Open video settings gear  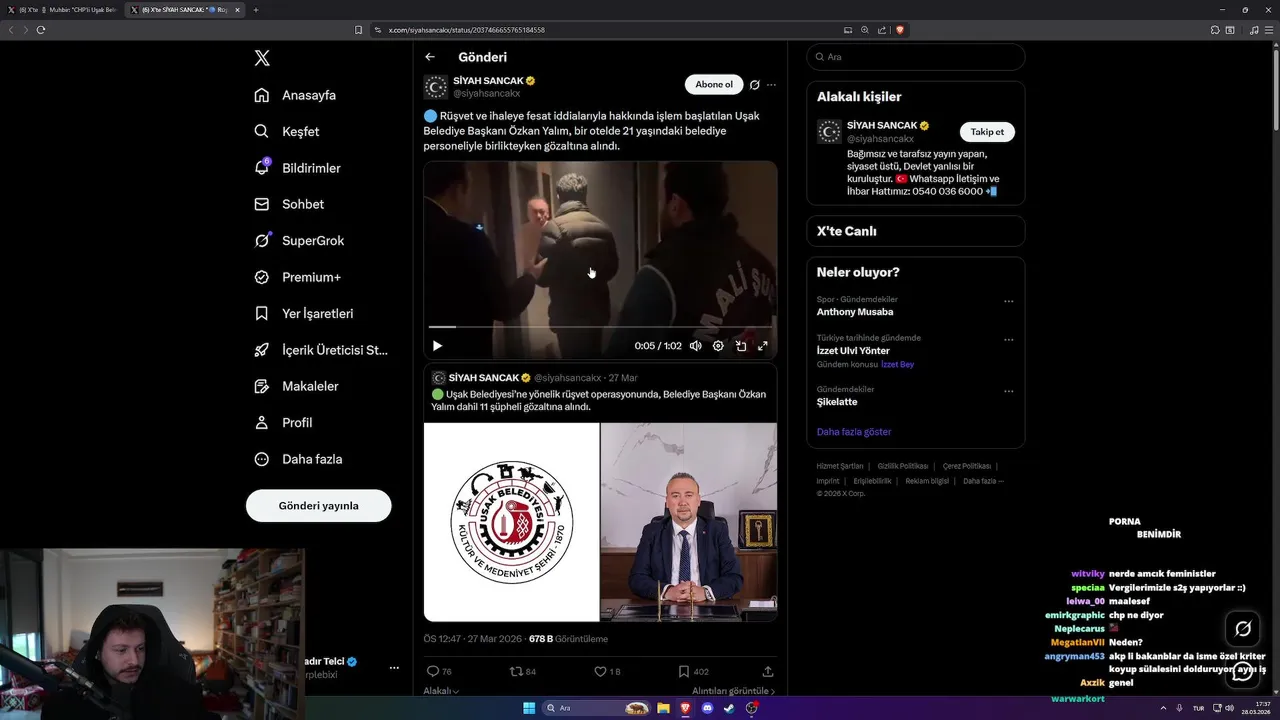[718, 346]
